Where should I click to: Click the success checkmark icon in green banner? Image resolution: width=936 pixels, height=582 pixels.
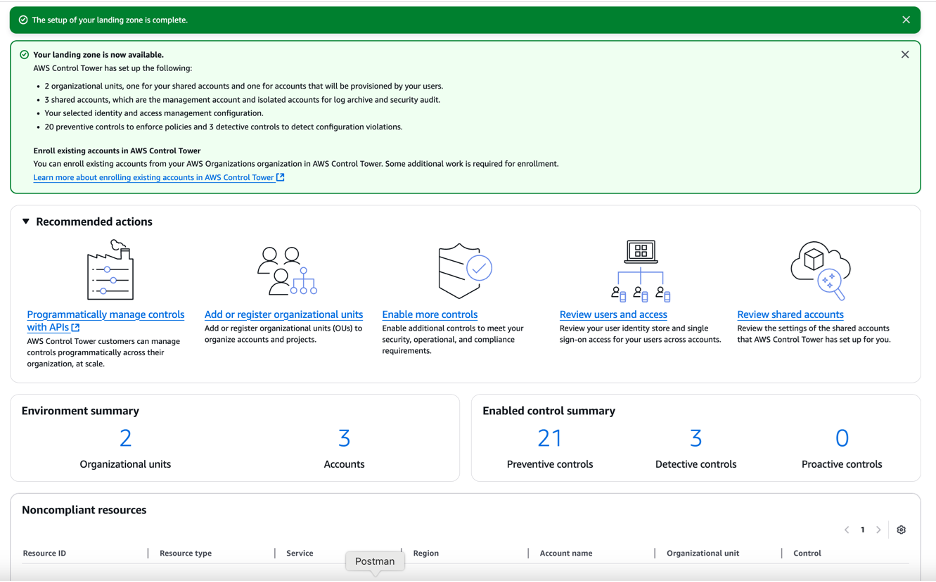23,20
